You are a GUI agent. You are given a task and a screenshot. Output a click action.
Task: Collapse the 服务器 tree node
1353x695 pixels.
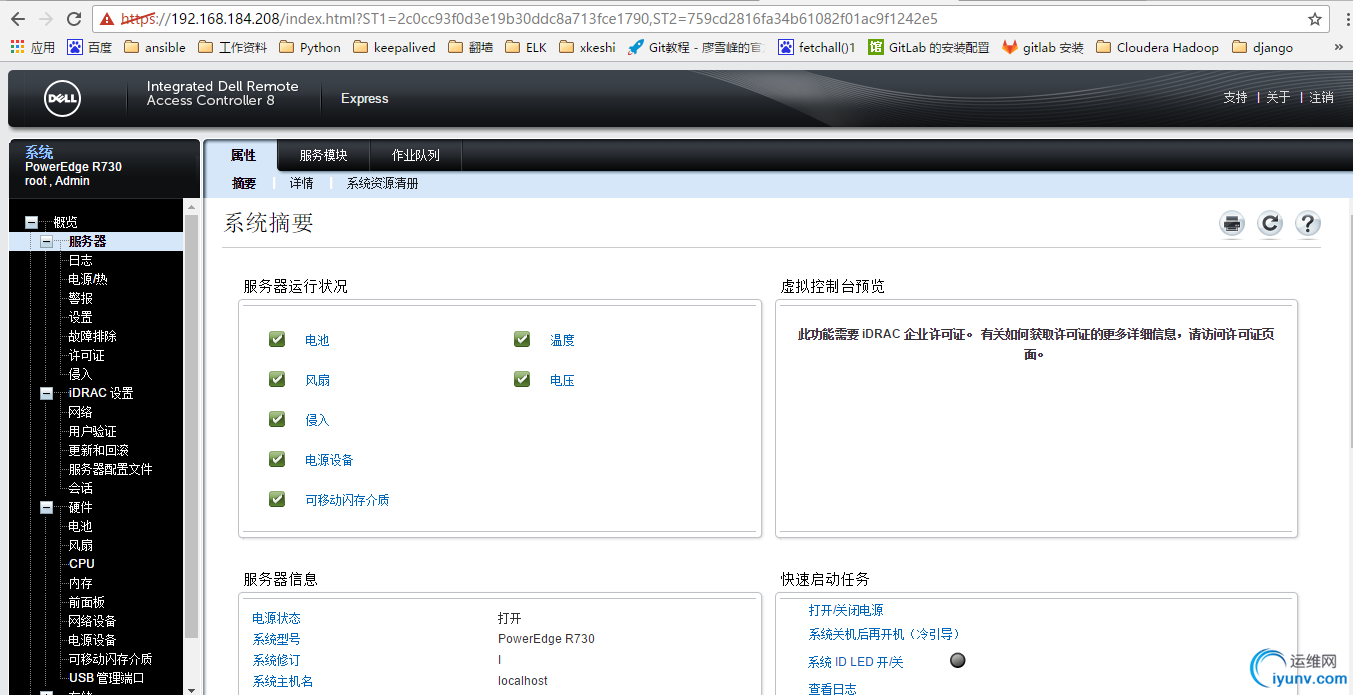pyautogui.click(x=46, y=241)
